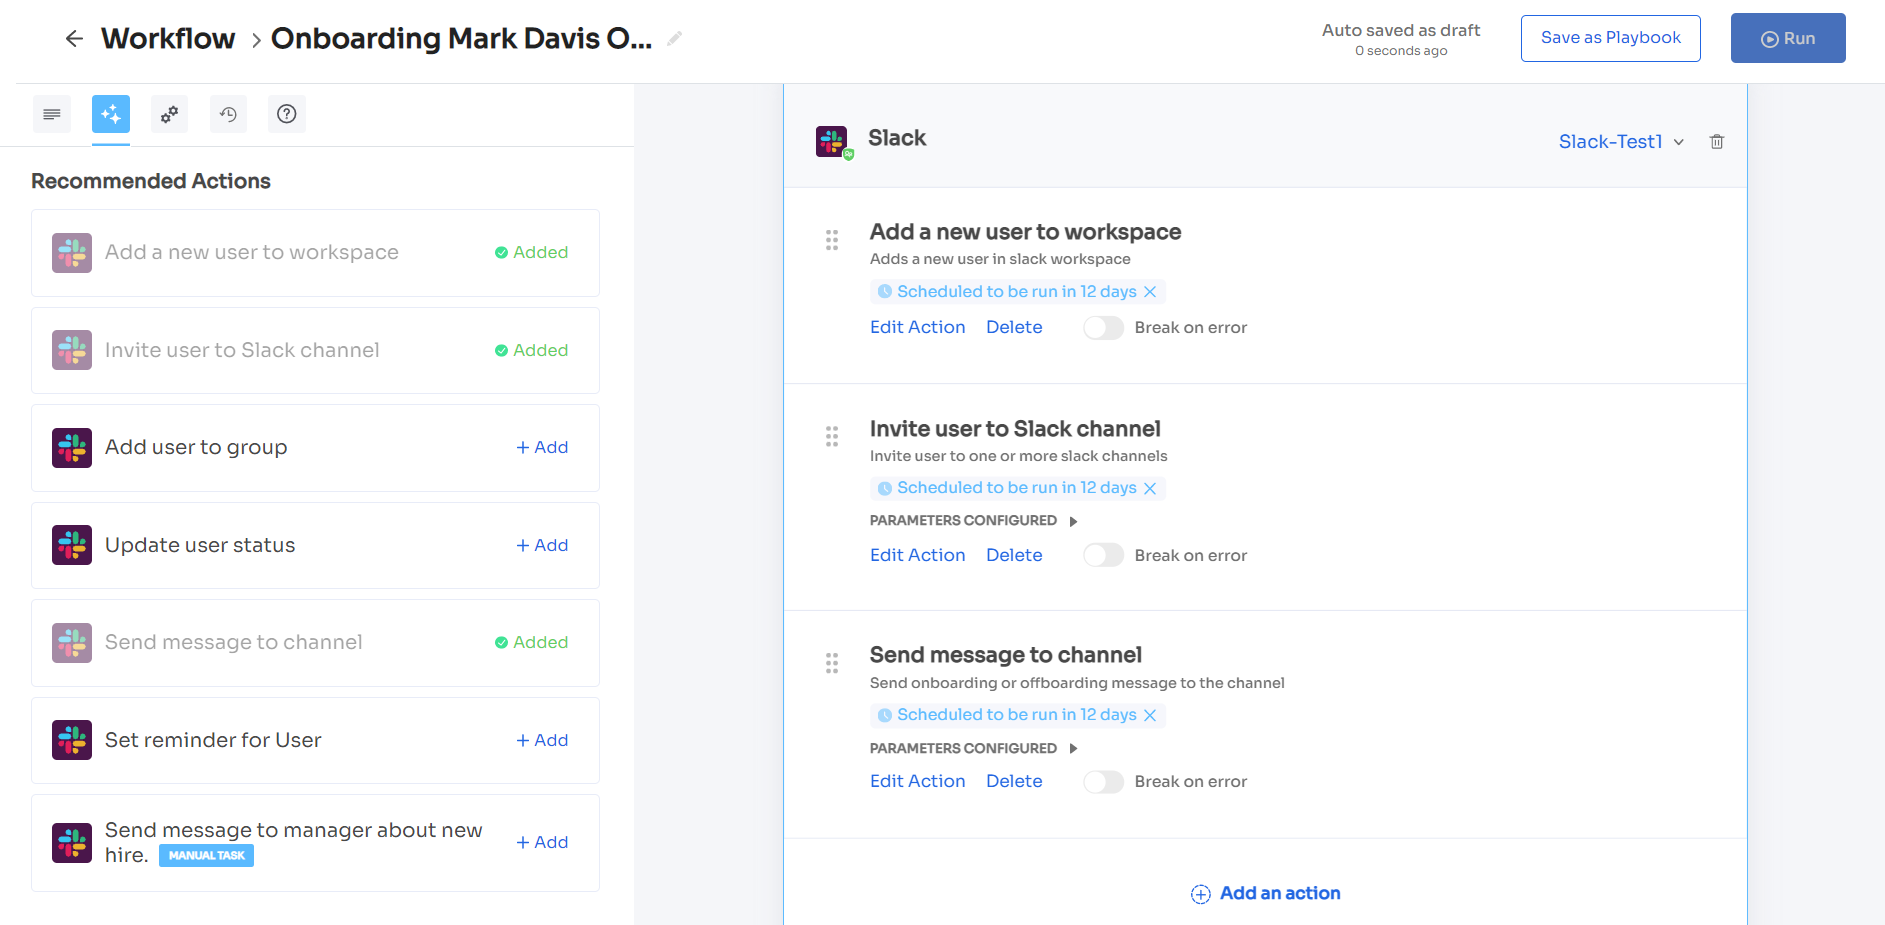This screenshot has height=925, width=1885.
Task: Add the Set reminder for User action
Action: [x=542, y=740]
